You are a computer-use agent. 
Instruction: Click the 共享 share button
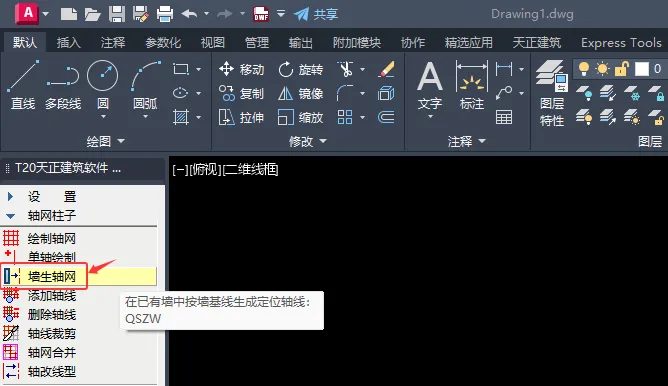click(x=316, y=14)
